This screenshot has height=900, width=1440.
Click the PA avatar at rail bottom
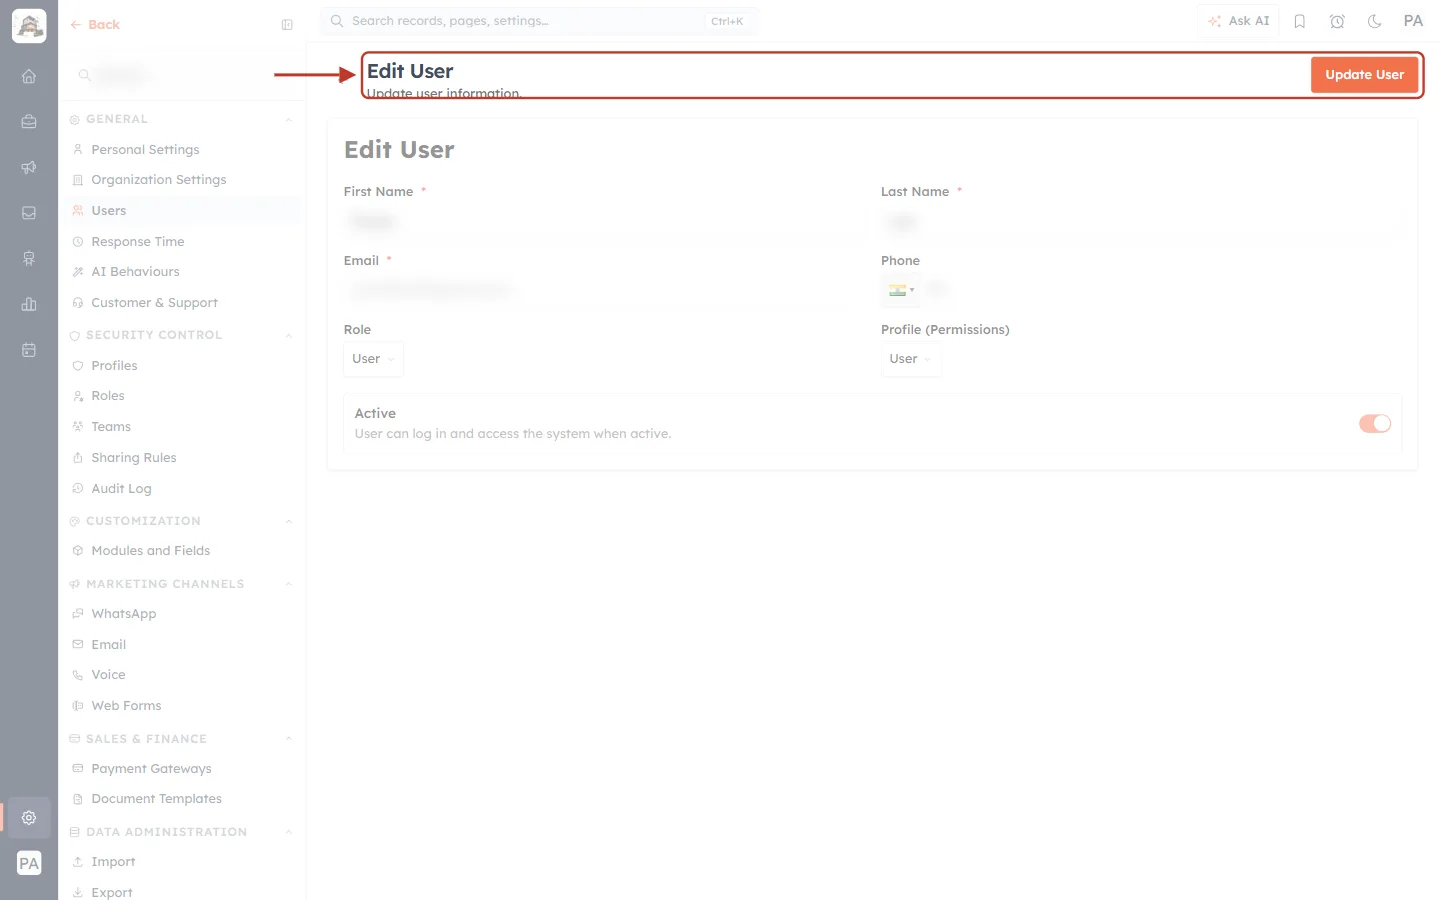click(29, 863)
